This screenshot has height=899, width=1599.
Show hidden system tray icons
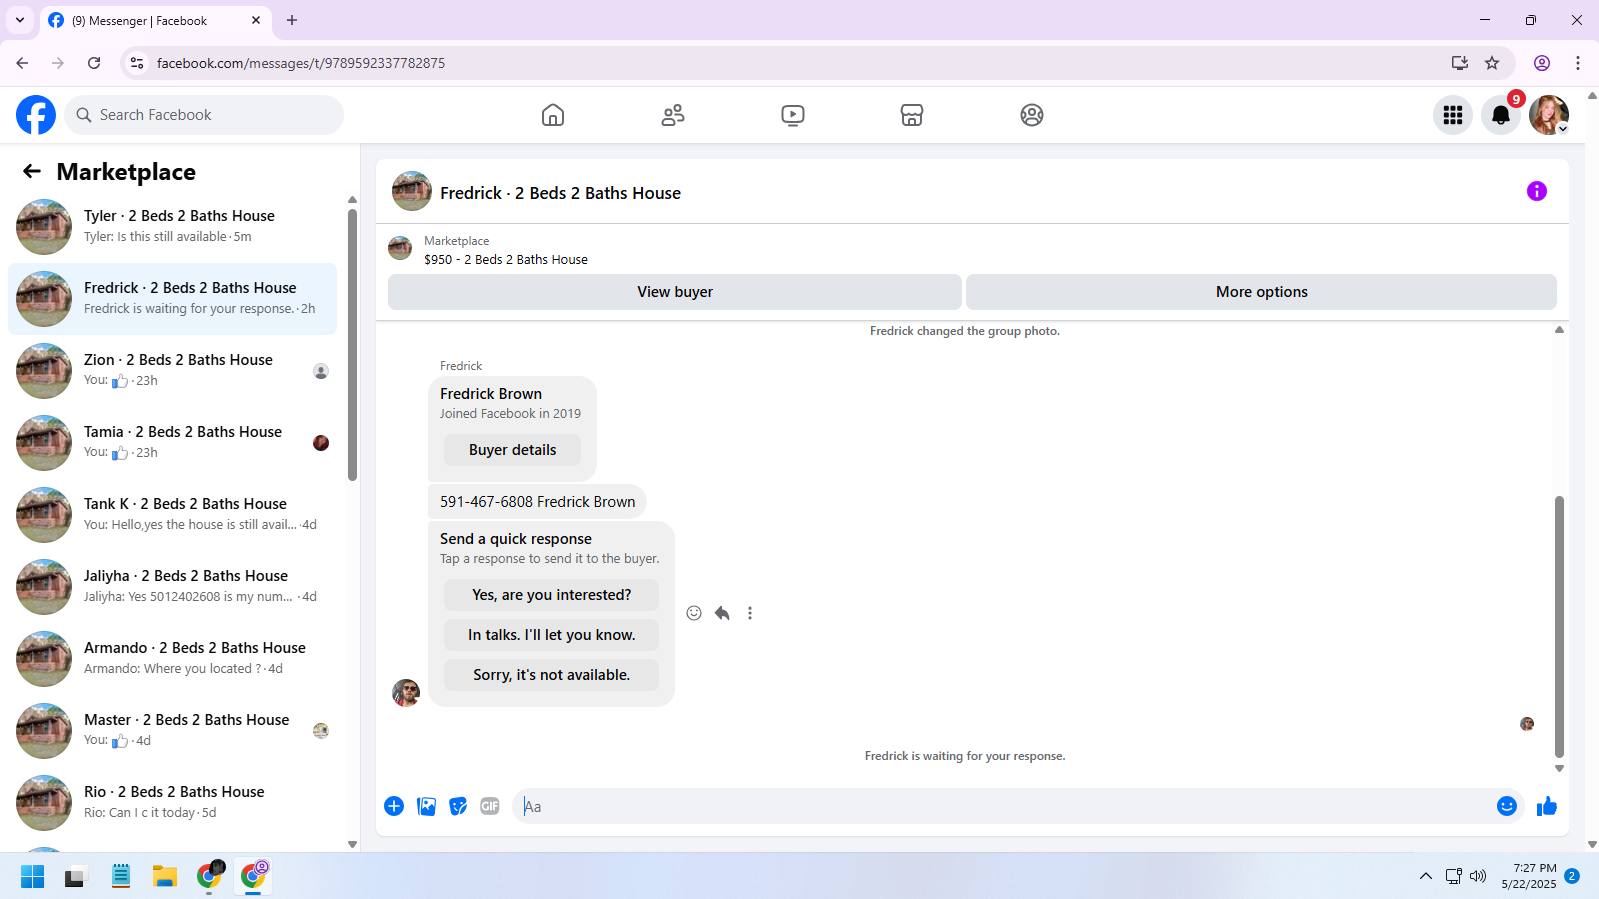pyautogui.click(x=1425, y=876)
